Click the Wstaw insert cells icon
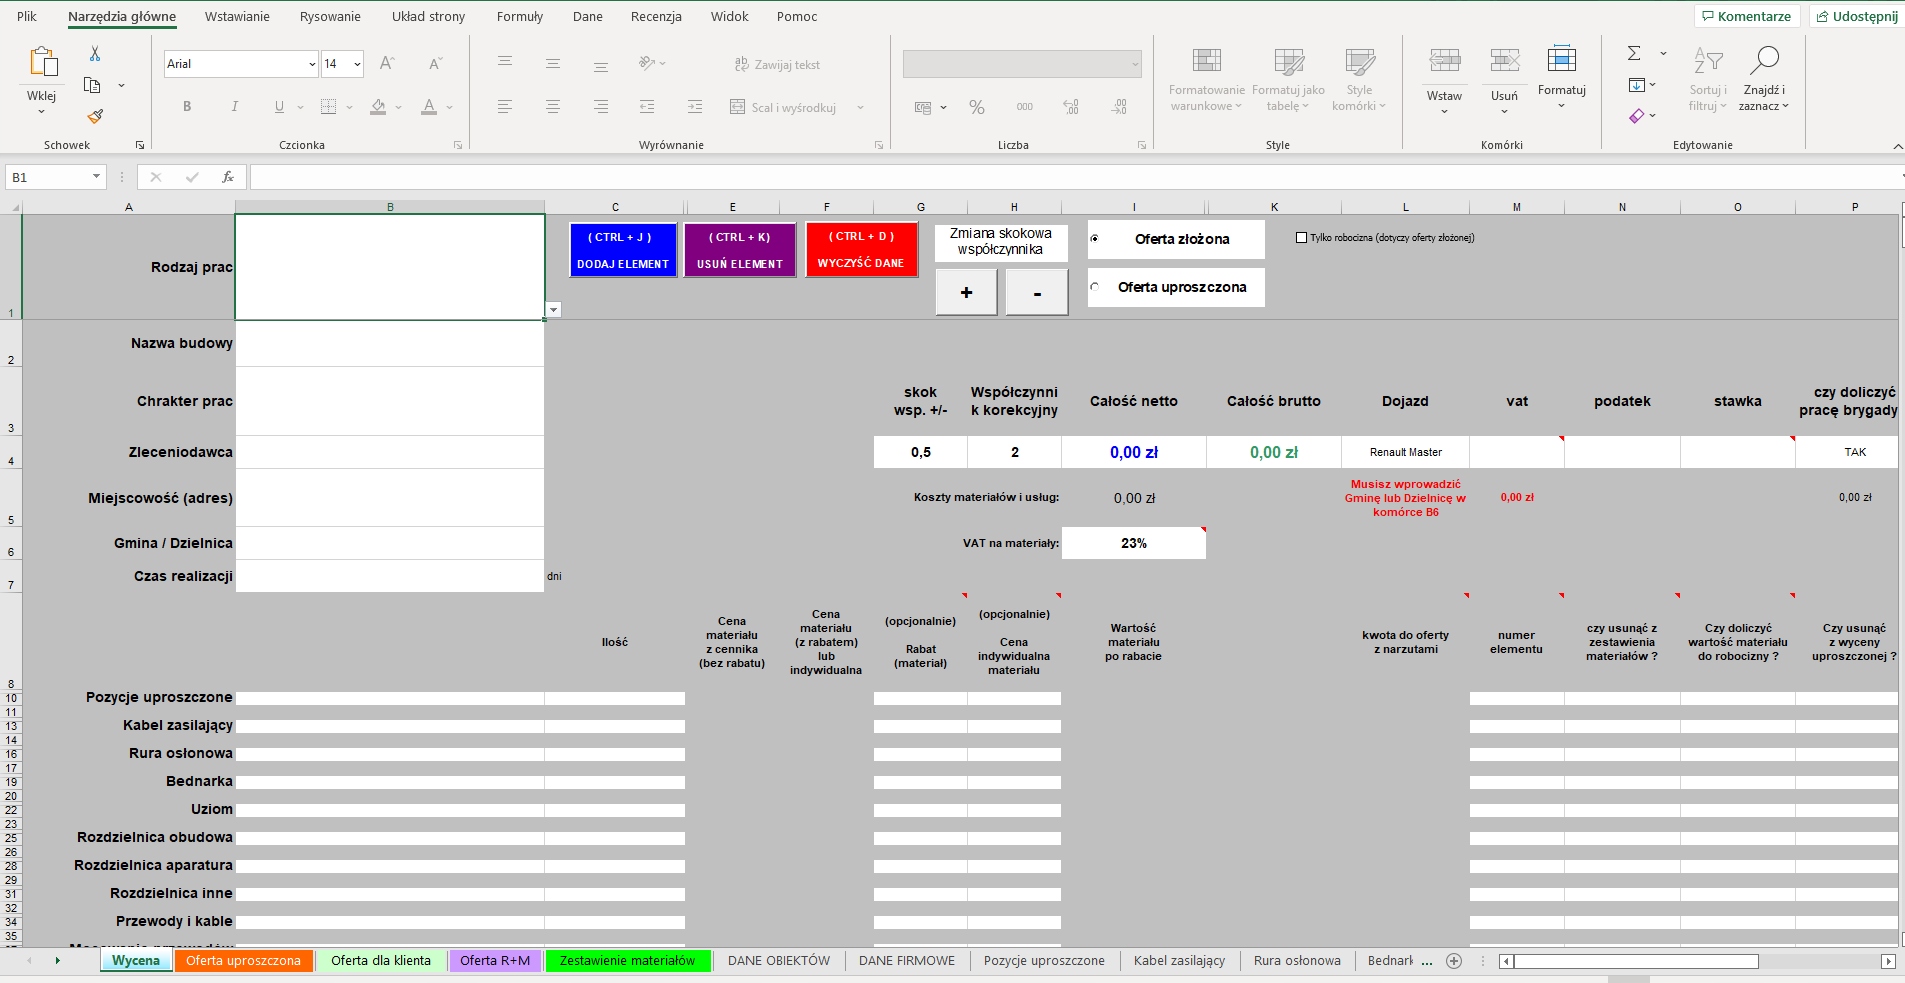 [1444, 62]
